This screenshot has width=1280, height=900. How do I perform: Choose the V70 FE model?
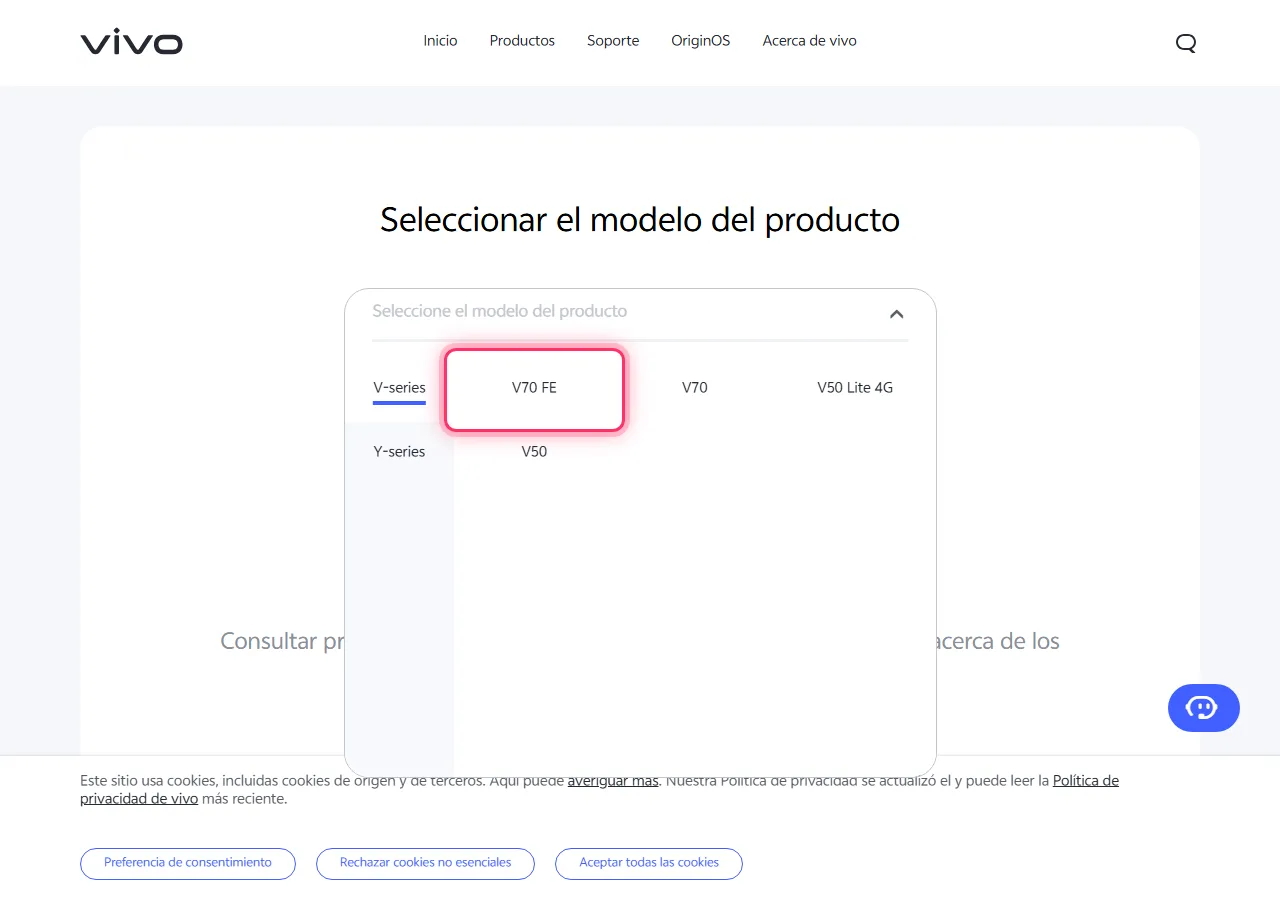[534, 389]
